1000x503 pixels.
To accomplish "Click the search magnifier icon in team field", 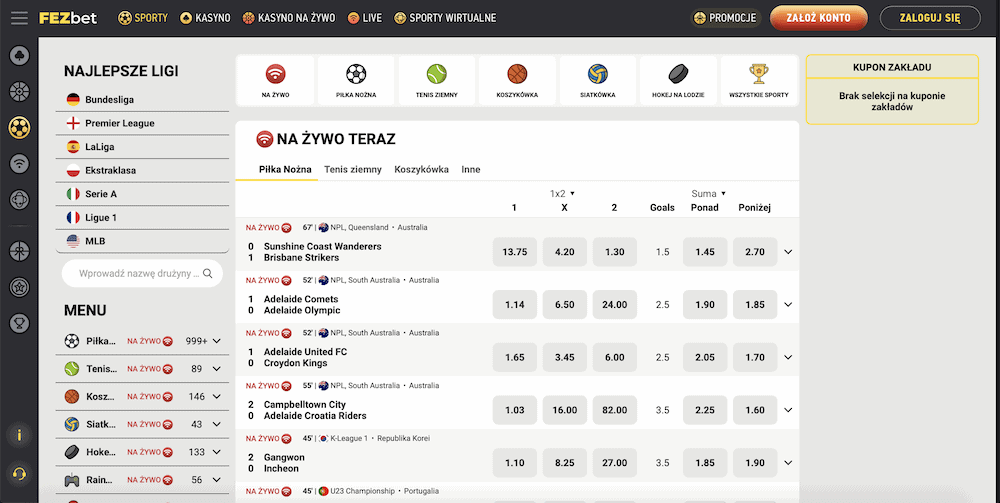I will (207, 273).
